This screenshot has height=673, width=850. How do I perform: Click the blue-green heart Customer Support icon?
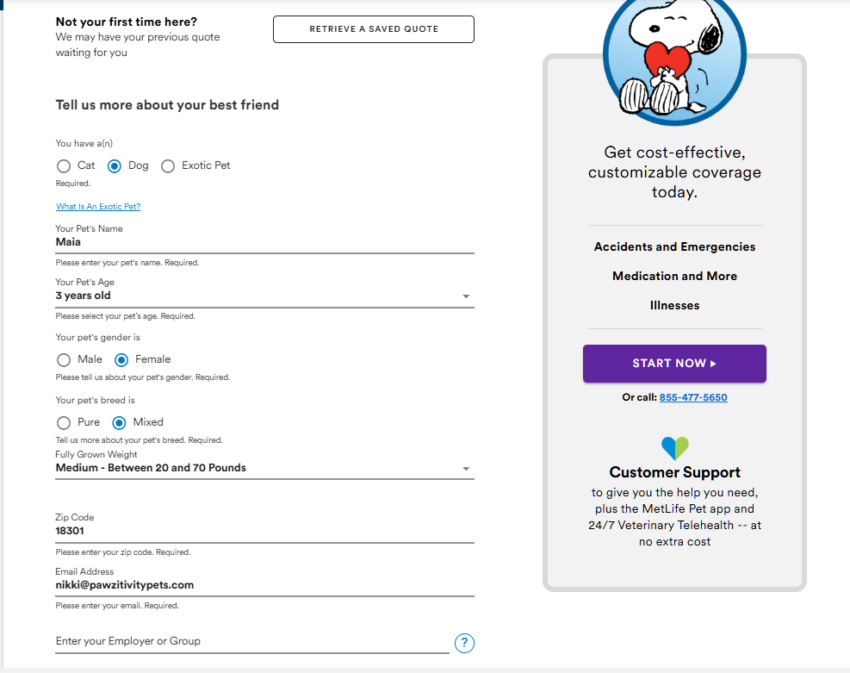[675, 448]
